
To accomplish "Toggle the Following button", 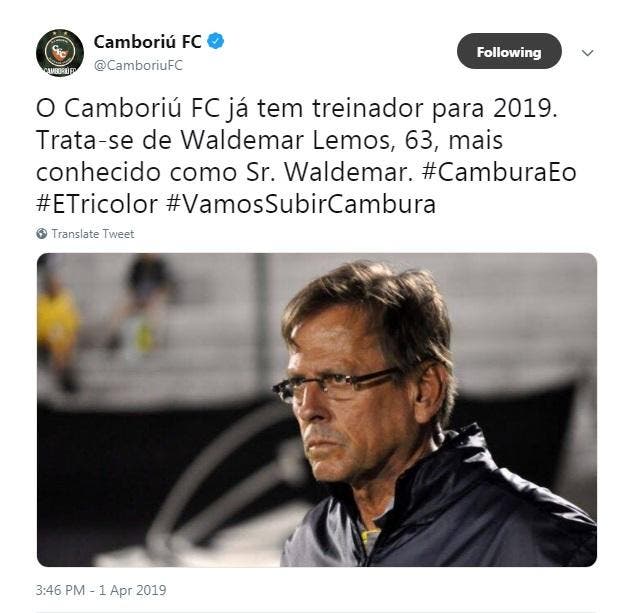I will 509,51.
